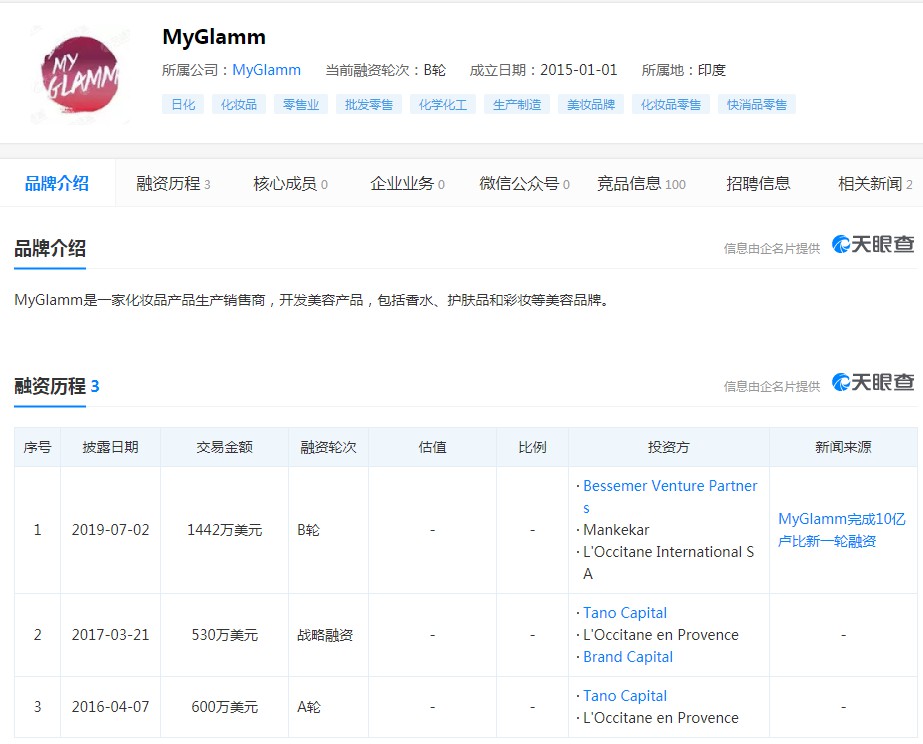
Task: Click the 比例 column header
Action: 533,447
